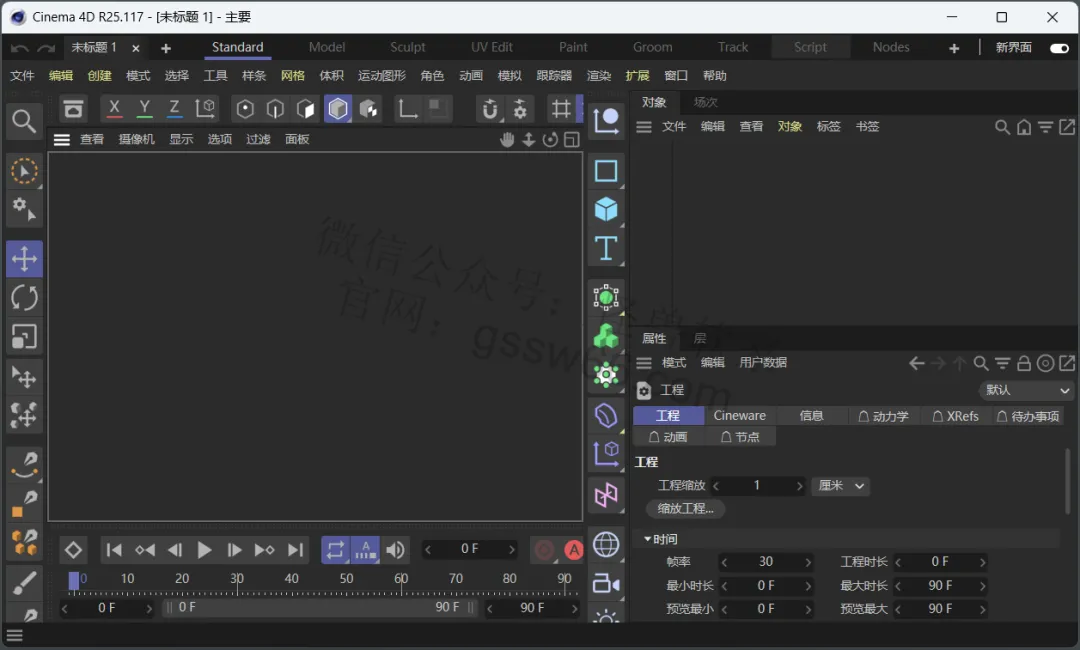Image resolution: width=1080 pixels, height=650 pixels.
Task: Switch to the UV Edit layout
Action: [492, 47]
